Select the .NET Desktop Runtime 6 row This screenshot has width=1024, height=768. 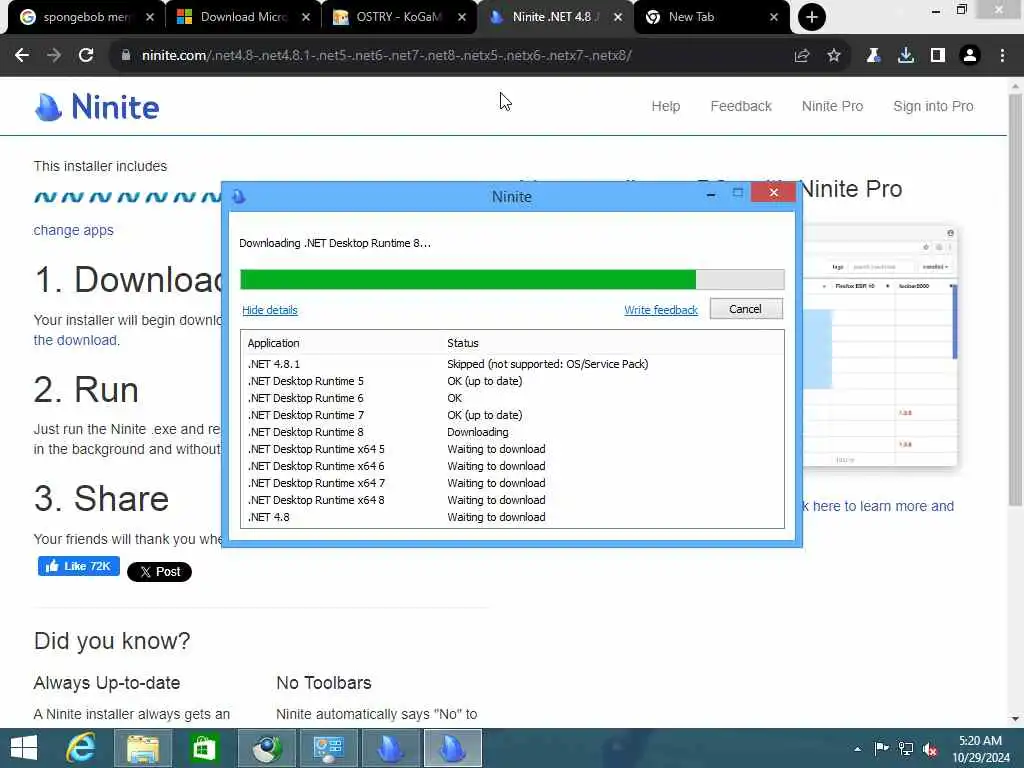click(512, 398)
